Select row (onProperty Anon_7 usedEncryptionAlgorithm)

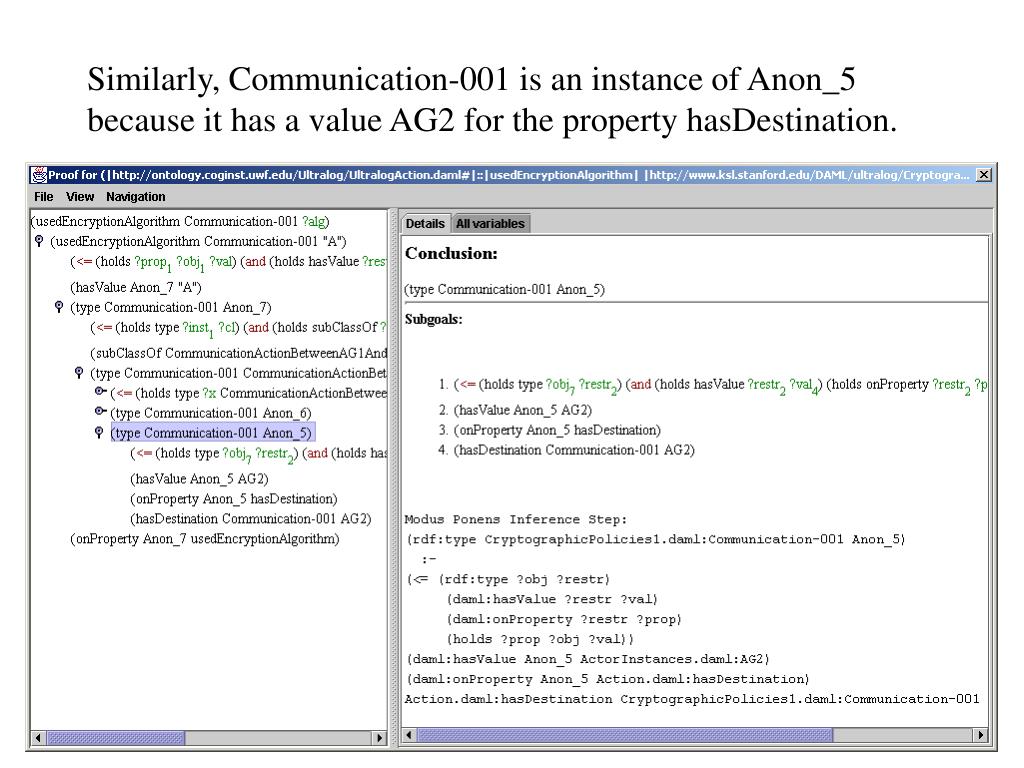(205, 539)
